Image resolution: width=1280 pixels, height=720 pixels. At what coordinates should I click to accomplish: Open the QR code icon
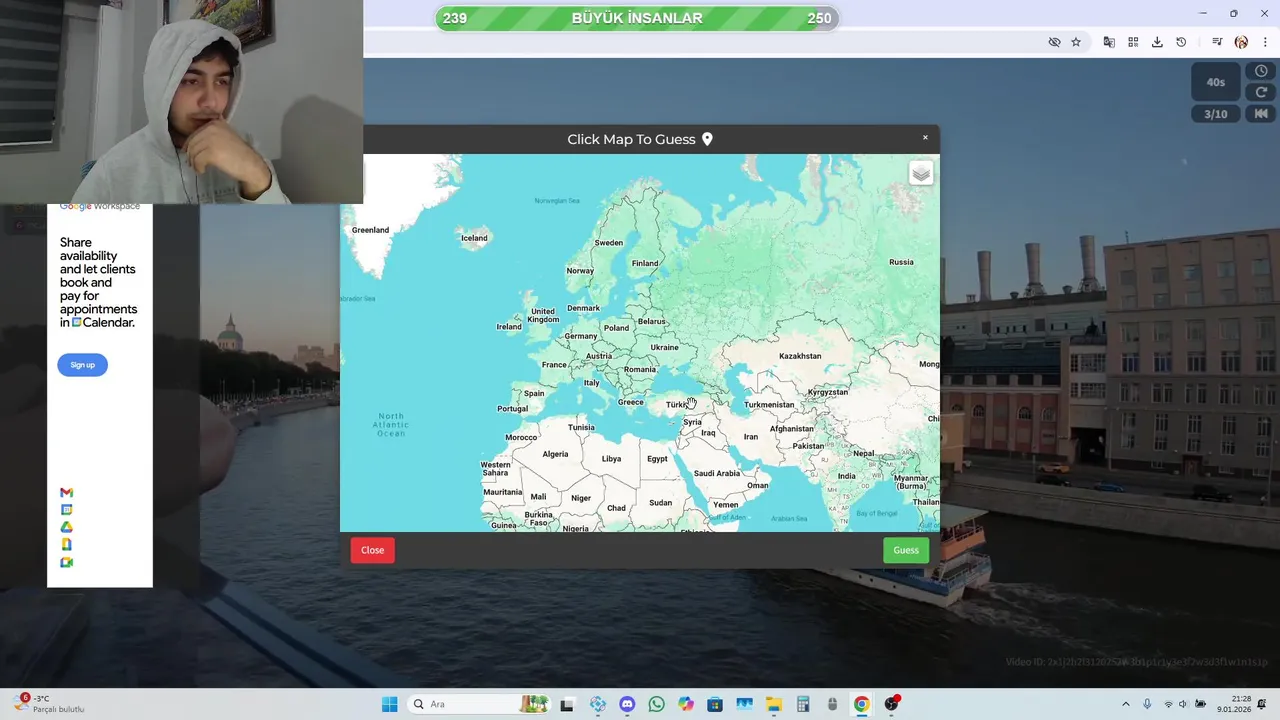point(1133,42)
